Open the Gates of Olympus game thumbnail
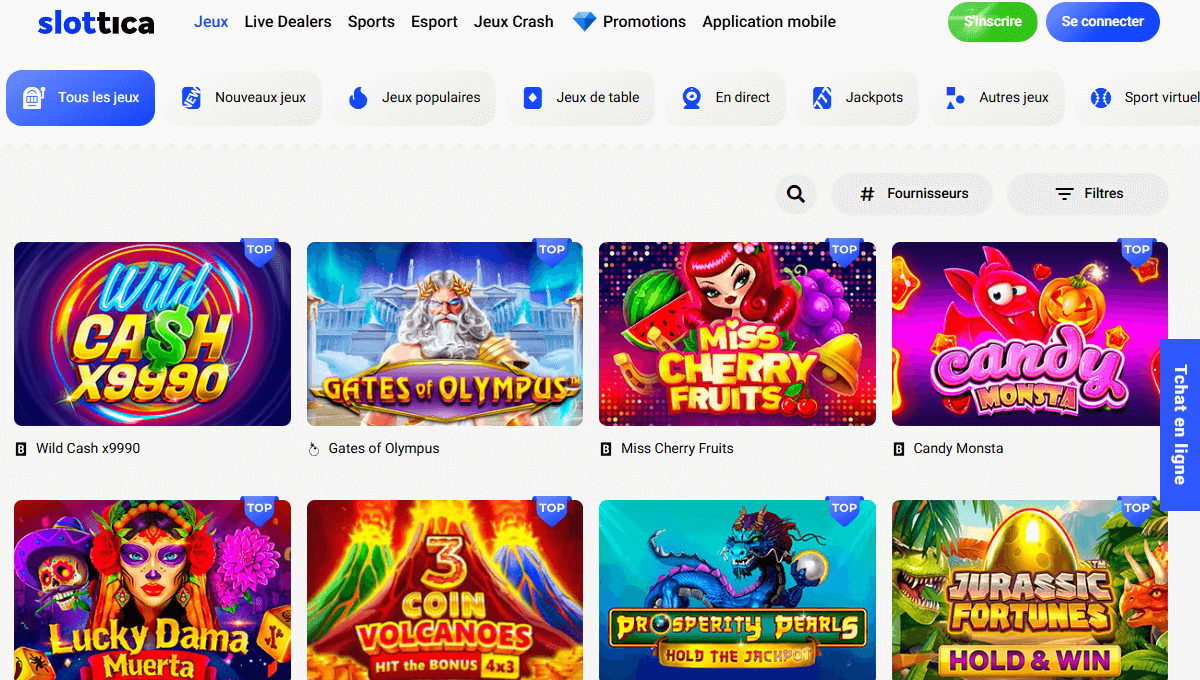This screenshot has width=1200, height=680. pyautogui.click(x=445, y=334)
